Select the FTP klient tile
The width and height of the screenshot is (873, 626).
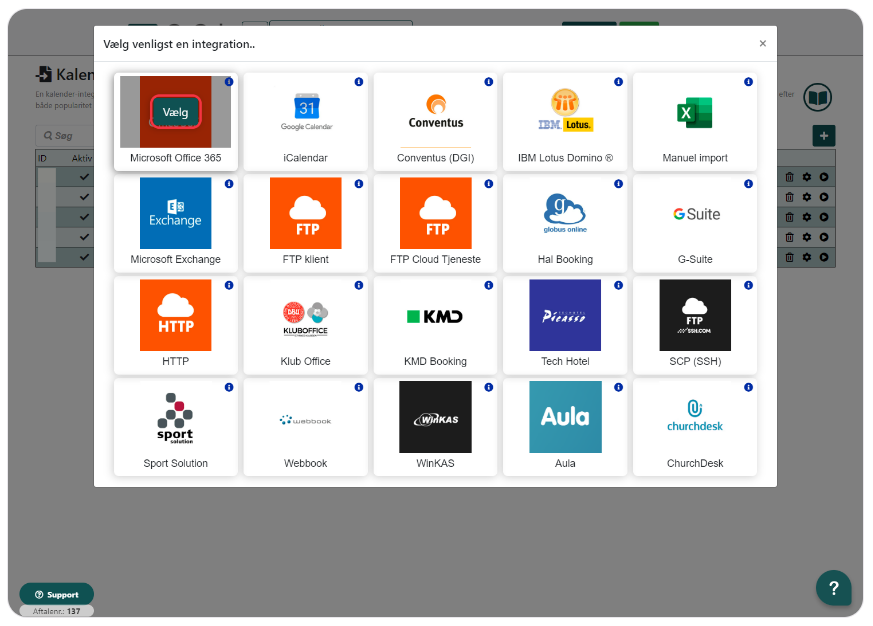coord(305,223)
